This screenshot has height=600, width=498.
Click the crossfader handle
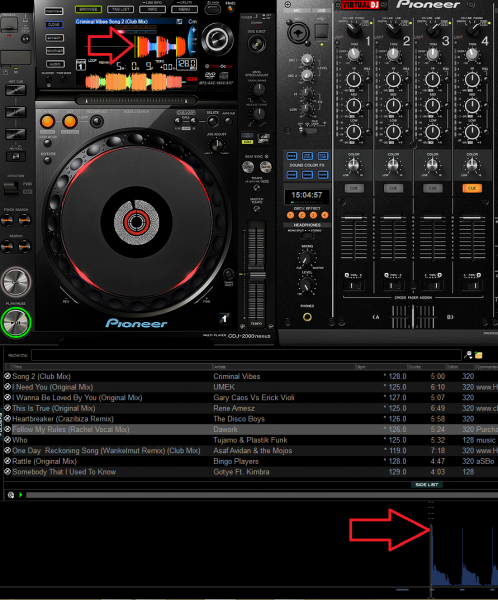click(x=413, y=317)
